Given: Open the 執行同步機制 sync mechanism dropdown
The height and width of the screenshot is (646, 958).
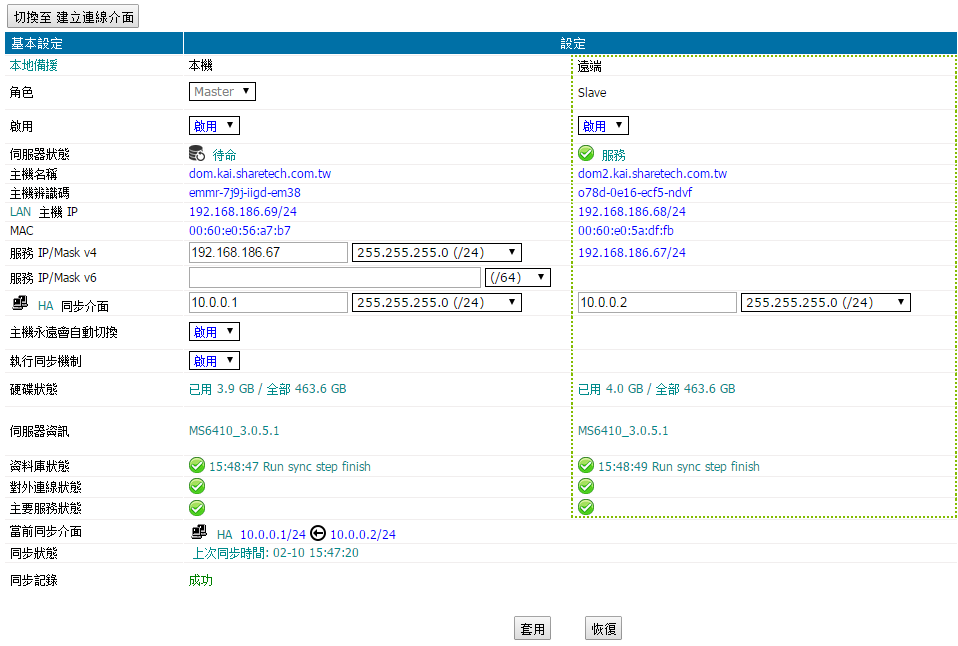Looking at the screenshot, I should (x=214, y=361).
